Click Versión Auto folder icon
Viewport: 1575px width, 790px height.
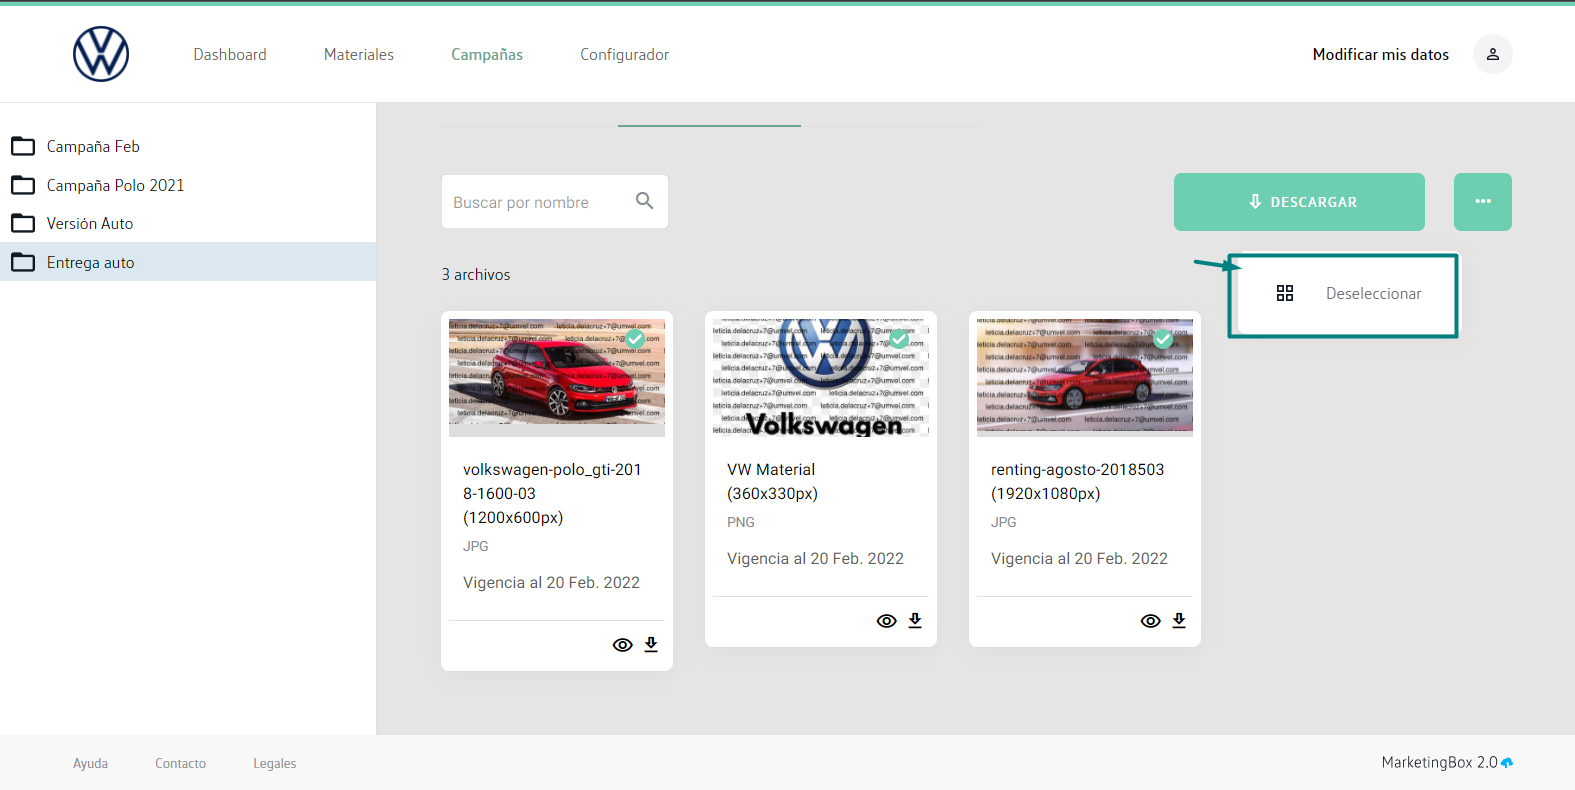[x=23, y=223]
